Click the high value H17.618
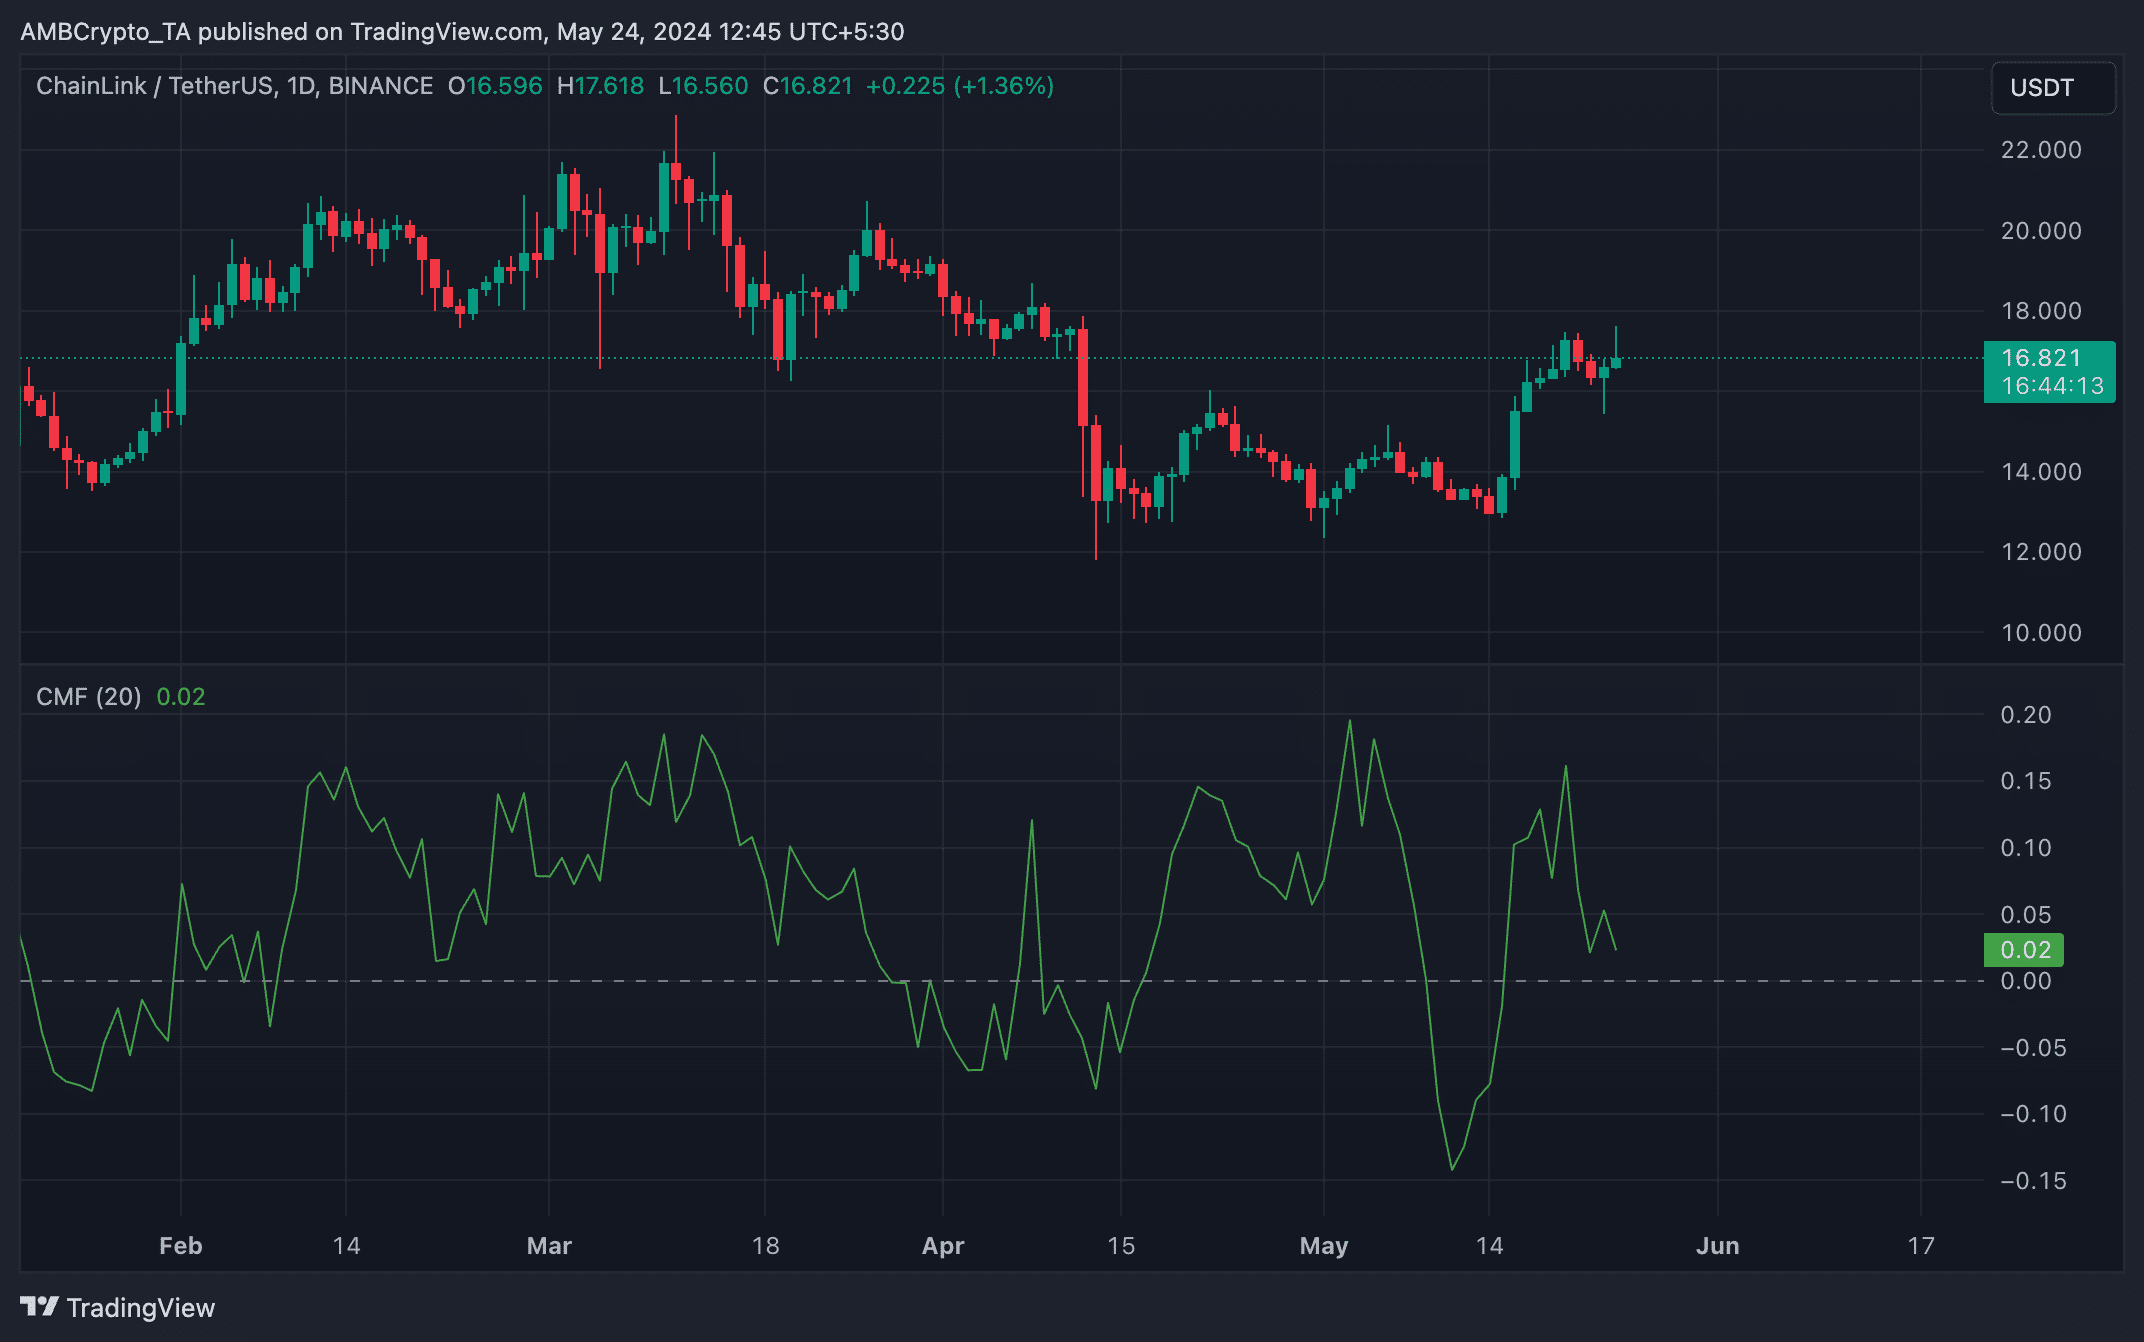2144x1342 pixels. [x=600, y=86]
